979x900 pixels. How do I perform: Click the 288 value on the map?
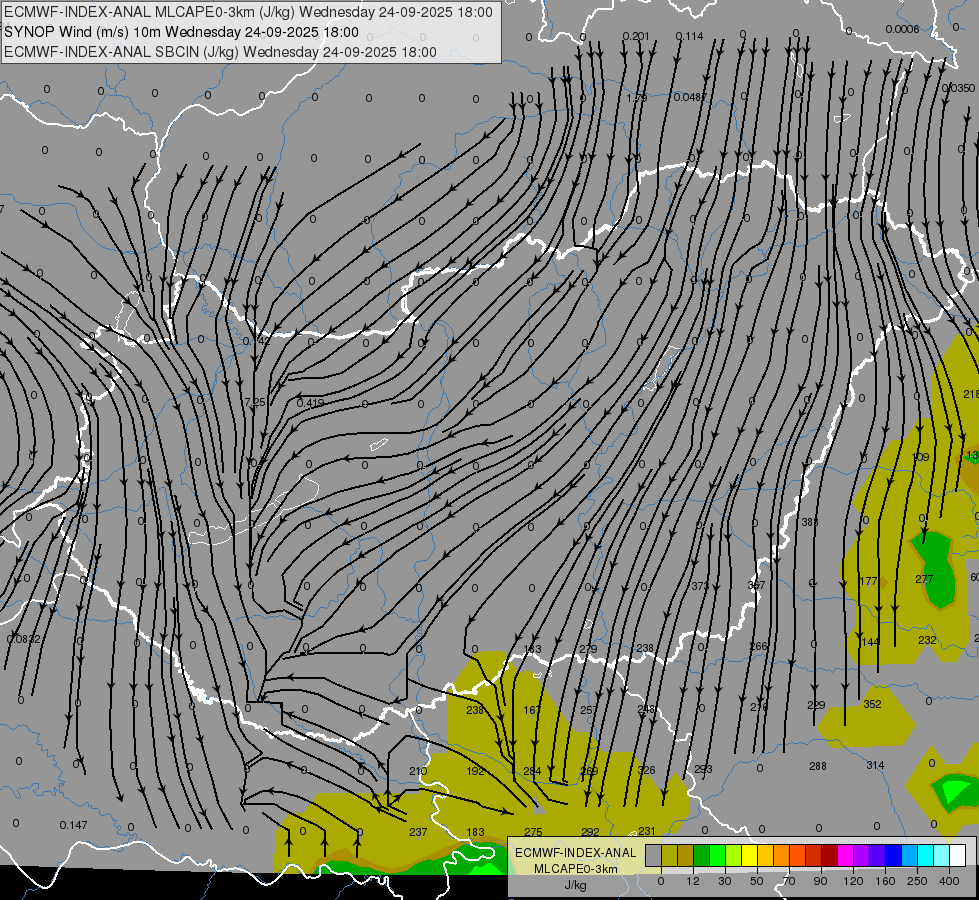pyautogui.click(x=818, y=766)
